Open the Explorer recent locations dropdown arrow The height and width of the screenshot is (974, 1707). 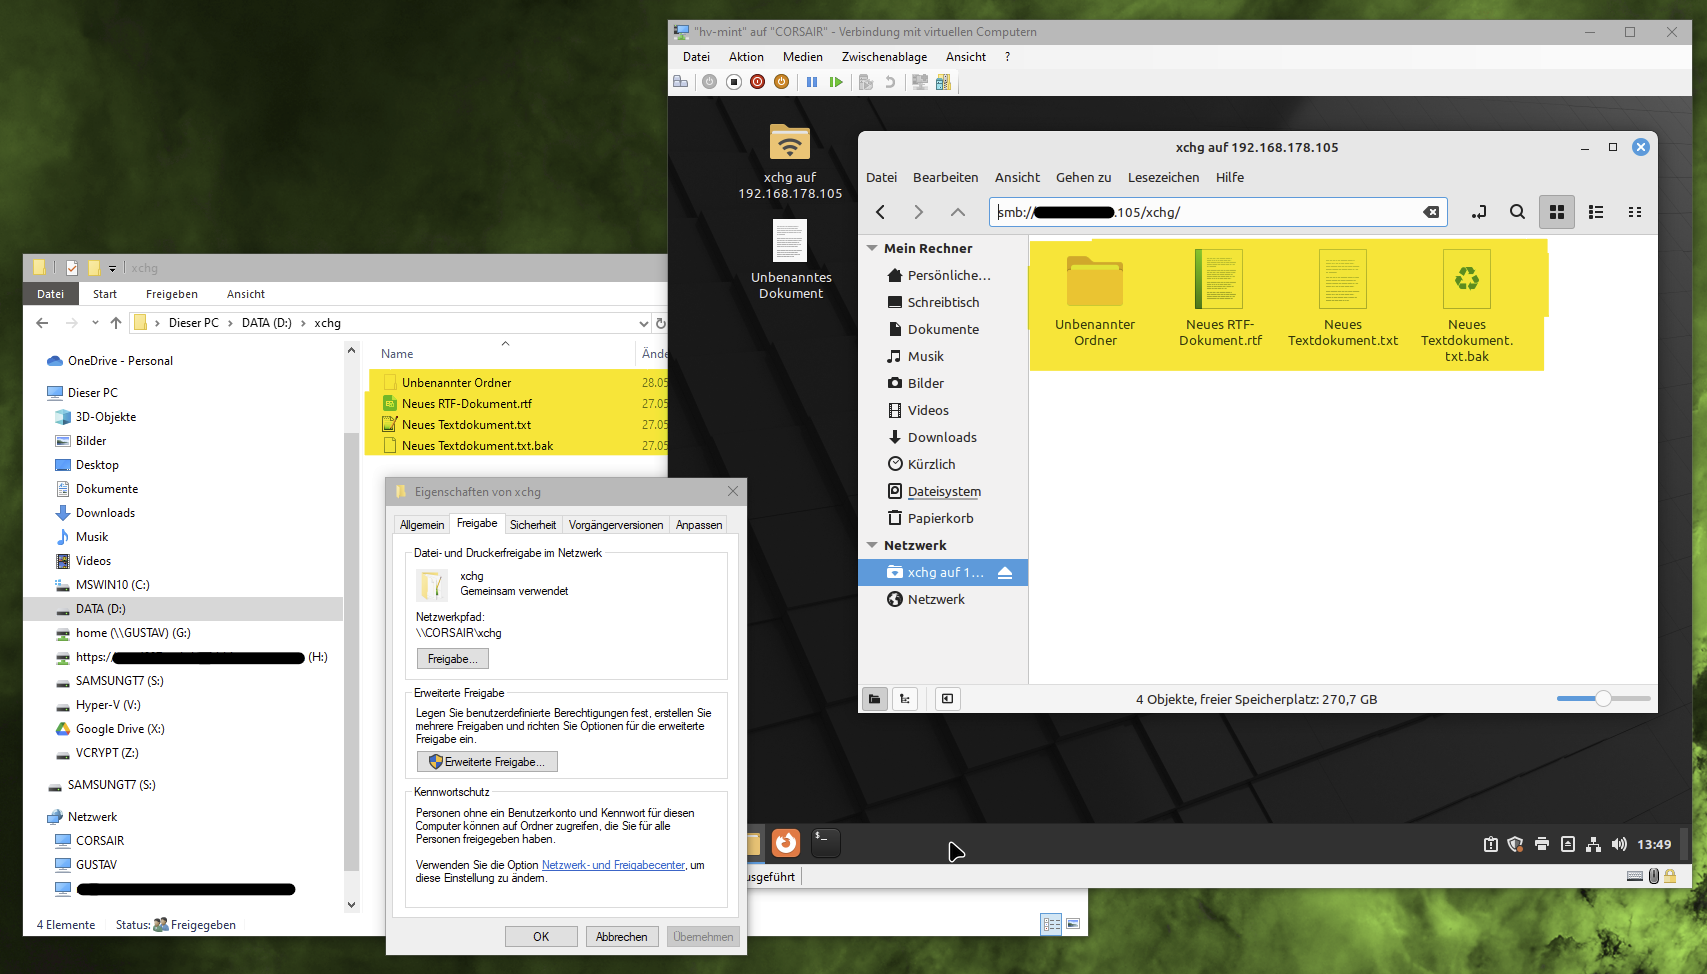tap(95, 323)
